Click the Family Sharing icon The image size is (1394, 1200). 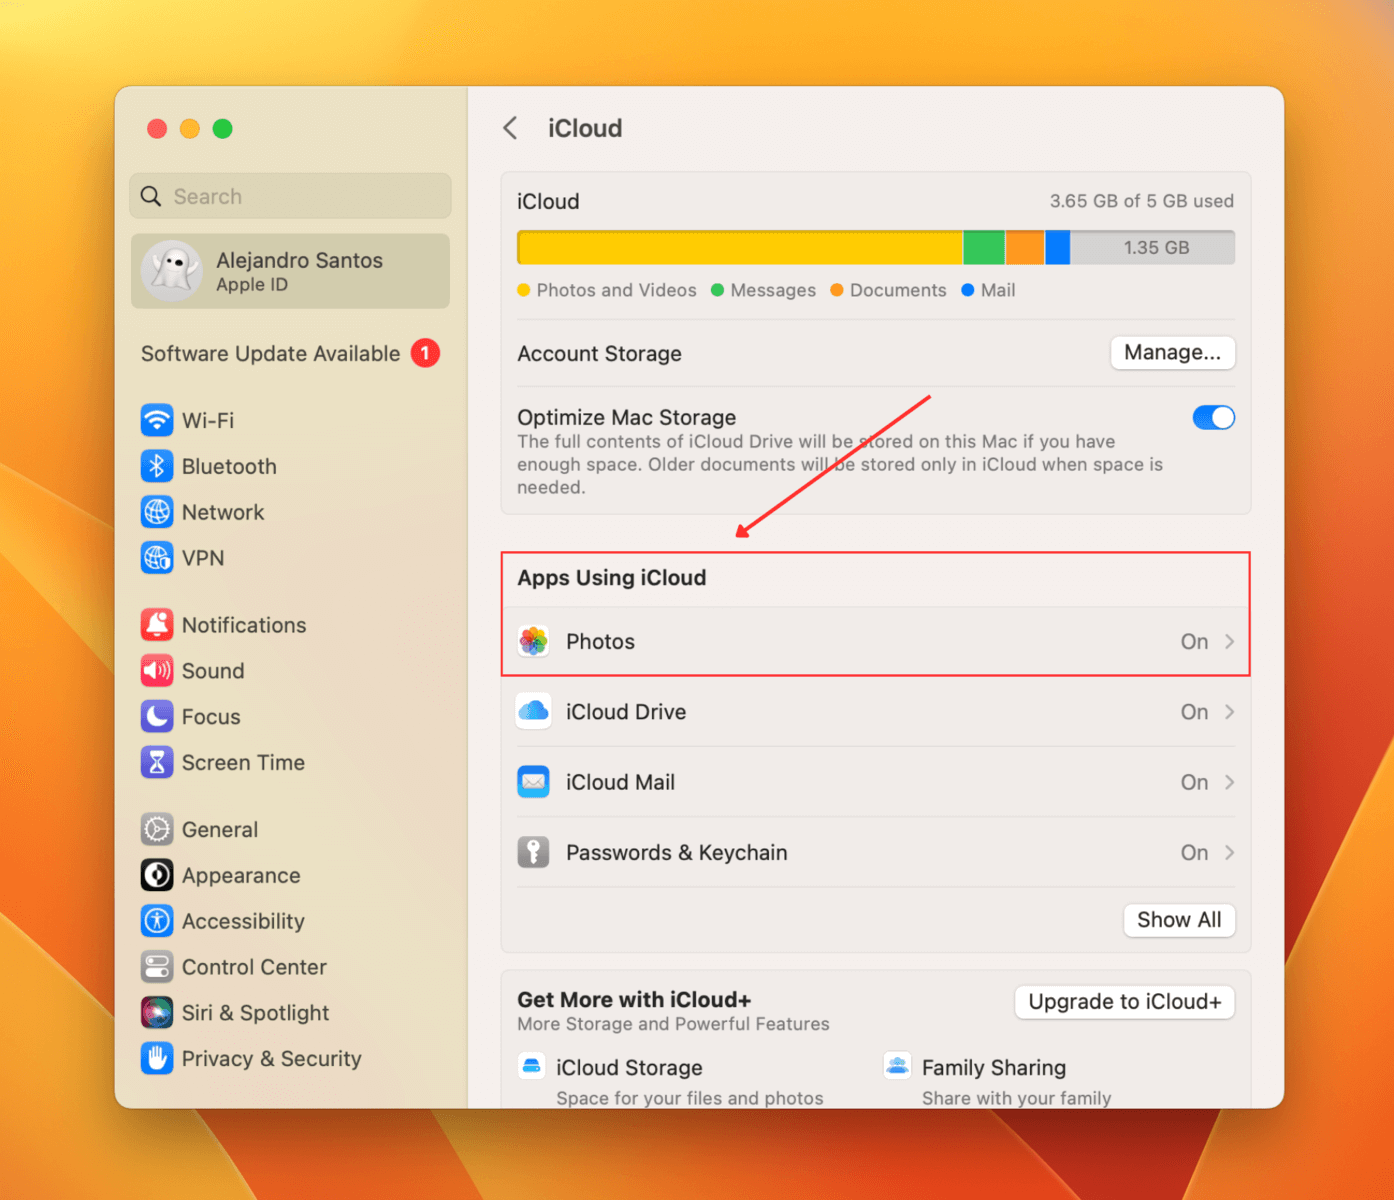[898, 1066]
